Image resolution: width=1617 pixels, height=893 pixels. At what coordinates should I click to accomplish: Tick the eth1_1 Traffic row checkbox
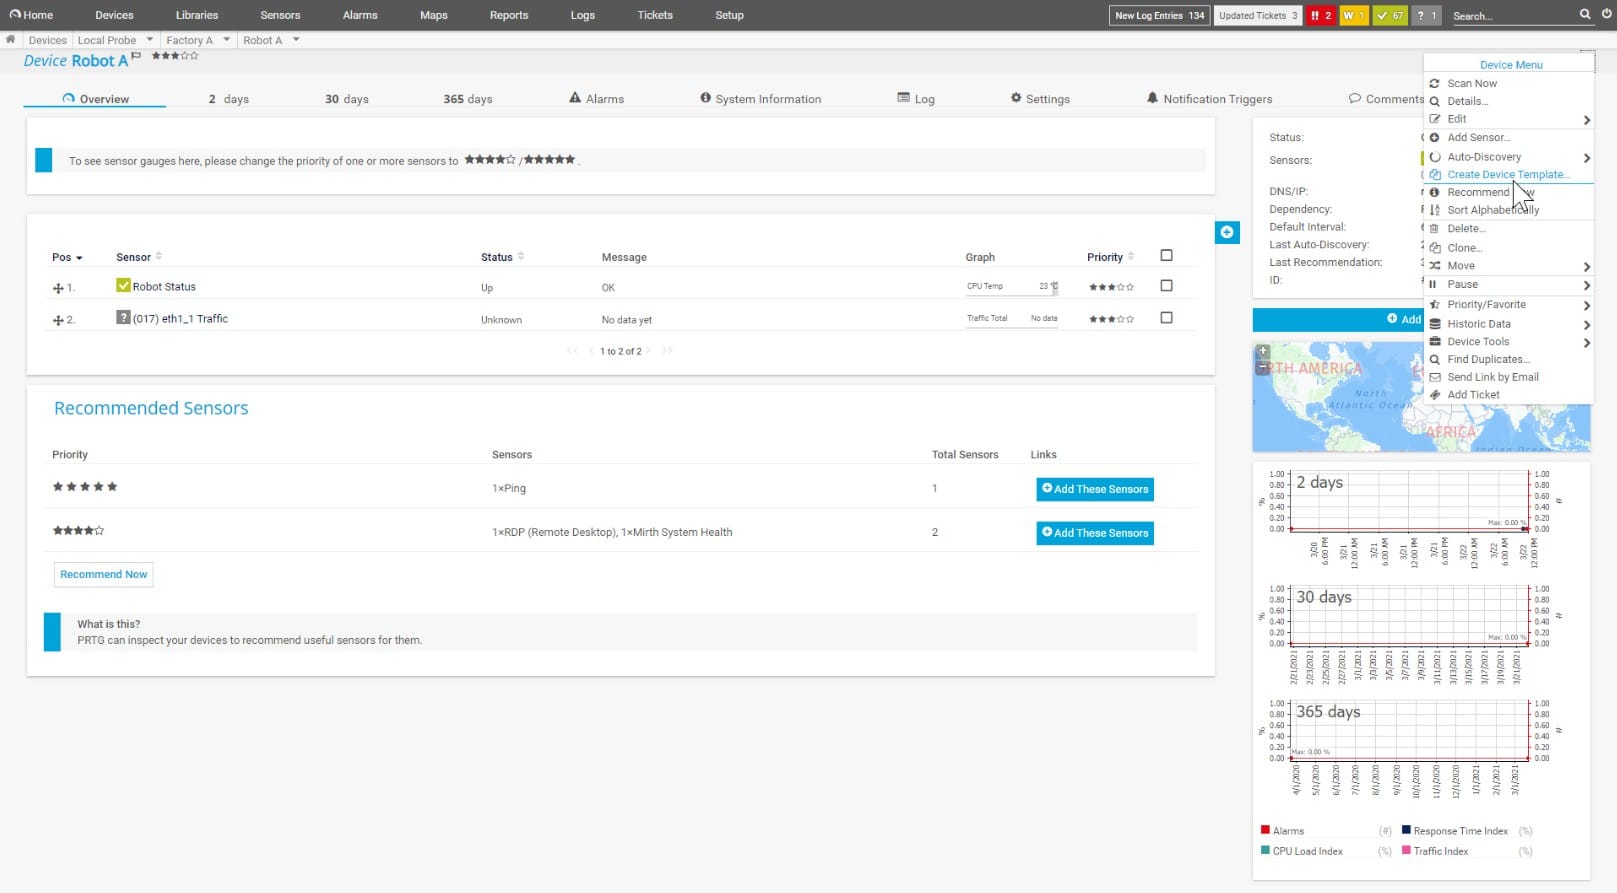(1166, 318)
